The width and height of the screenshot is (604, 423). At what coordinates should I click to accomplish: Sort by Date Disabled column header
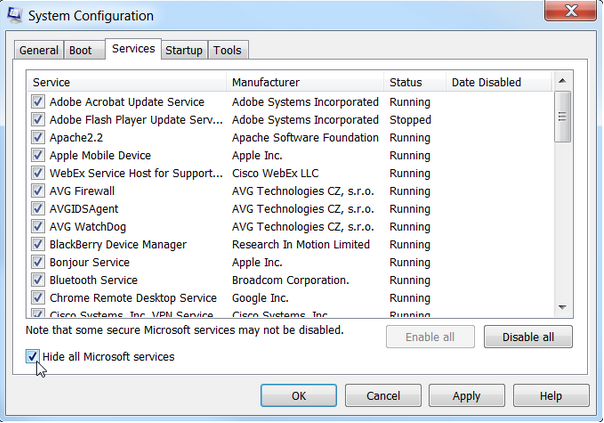click(499, 82)
